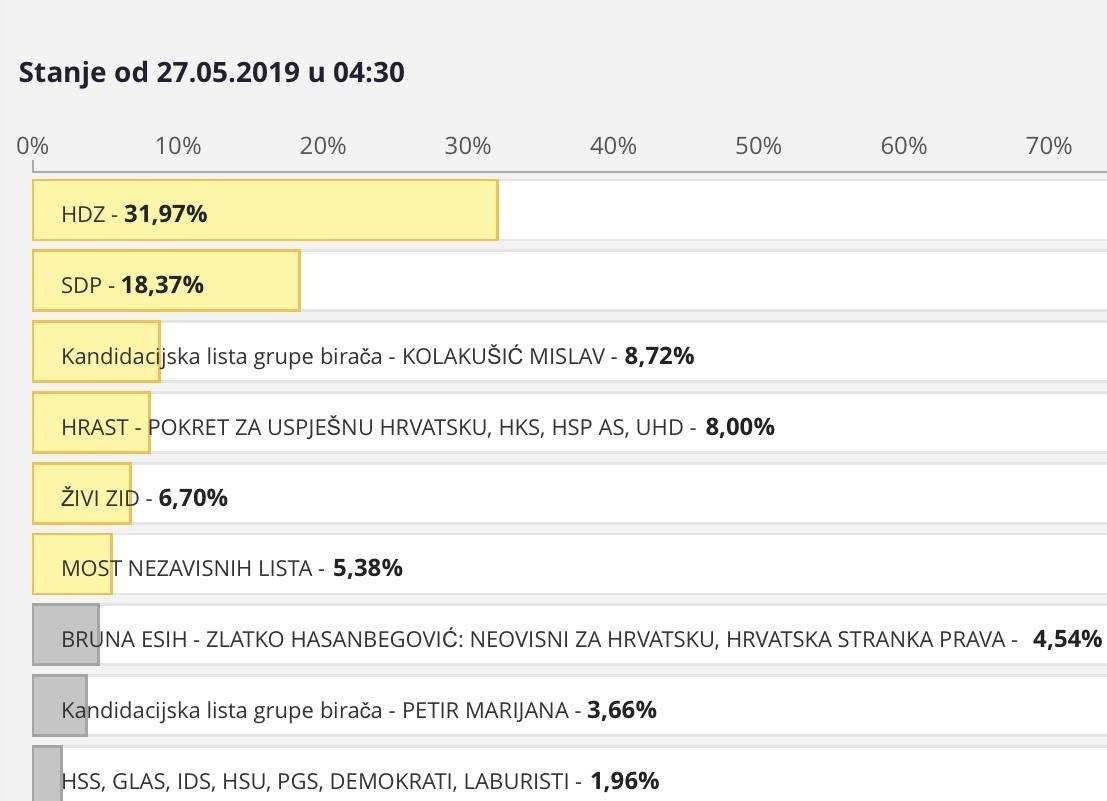Click the HSS, GLAS, IDS coalition row
1107x801 pixels.
coord(360,780)
